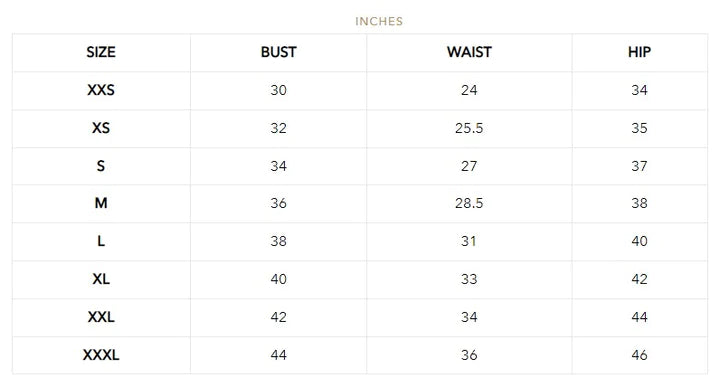Click the L size row label
This screenshot has height=387, width=720.
coord(101,241)
